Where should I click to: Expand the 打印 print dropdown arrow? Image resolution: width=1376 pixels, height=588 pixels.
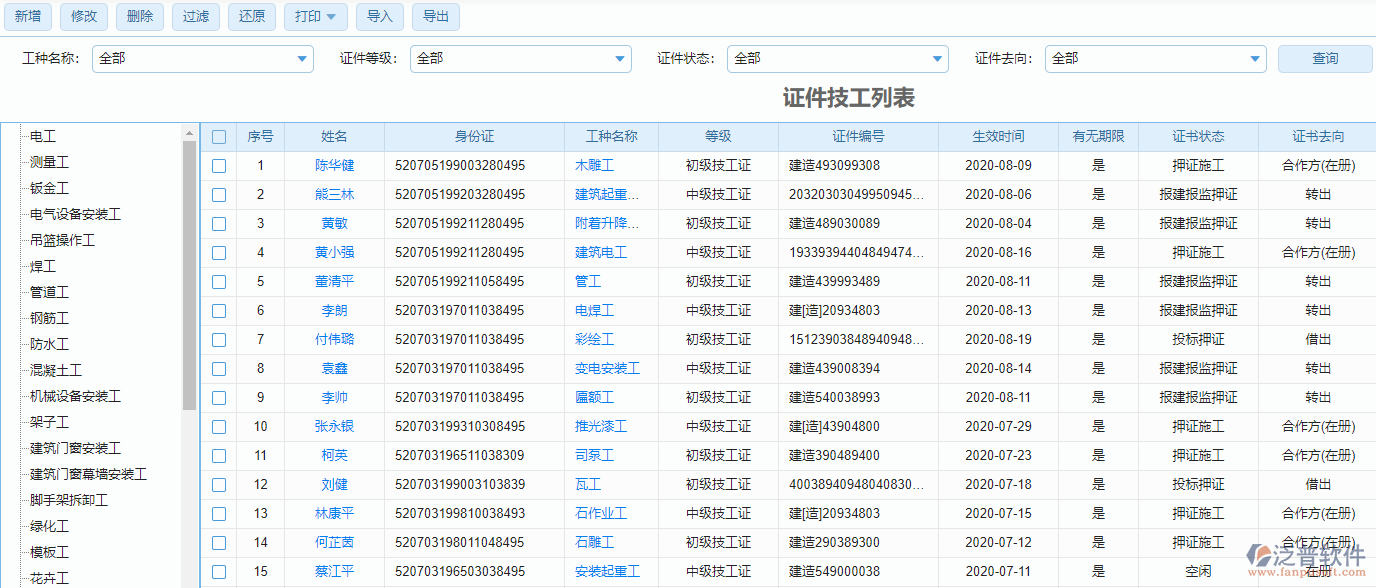tap(333, 17)
